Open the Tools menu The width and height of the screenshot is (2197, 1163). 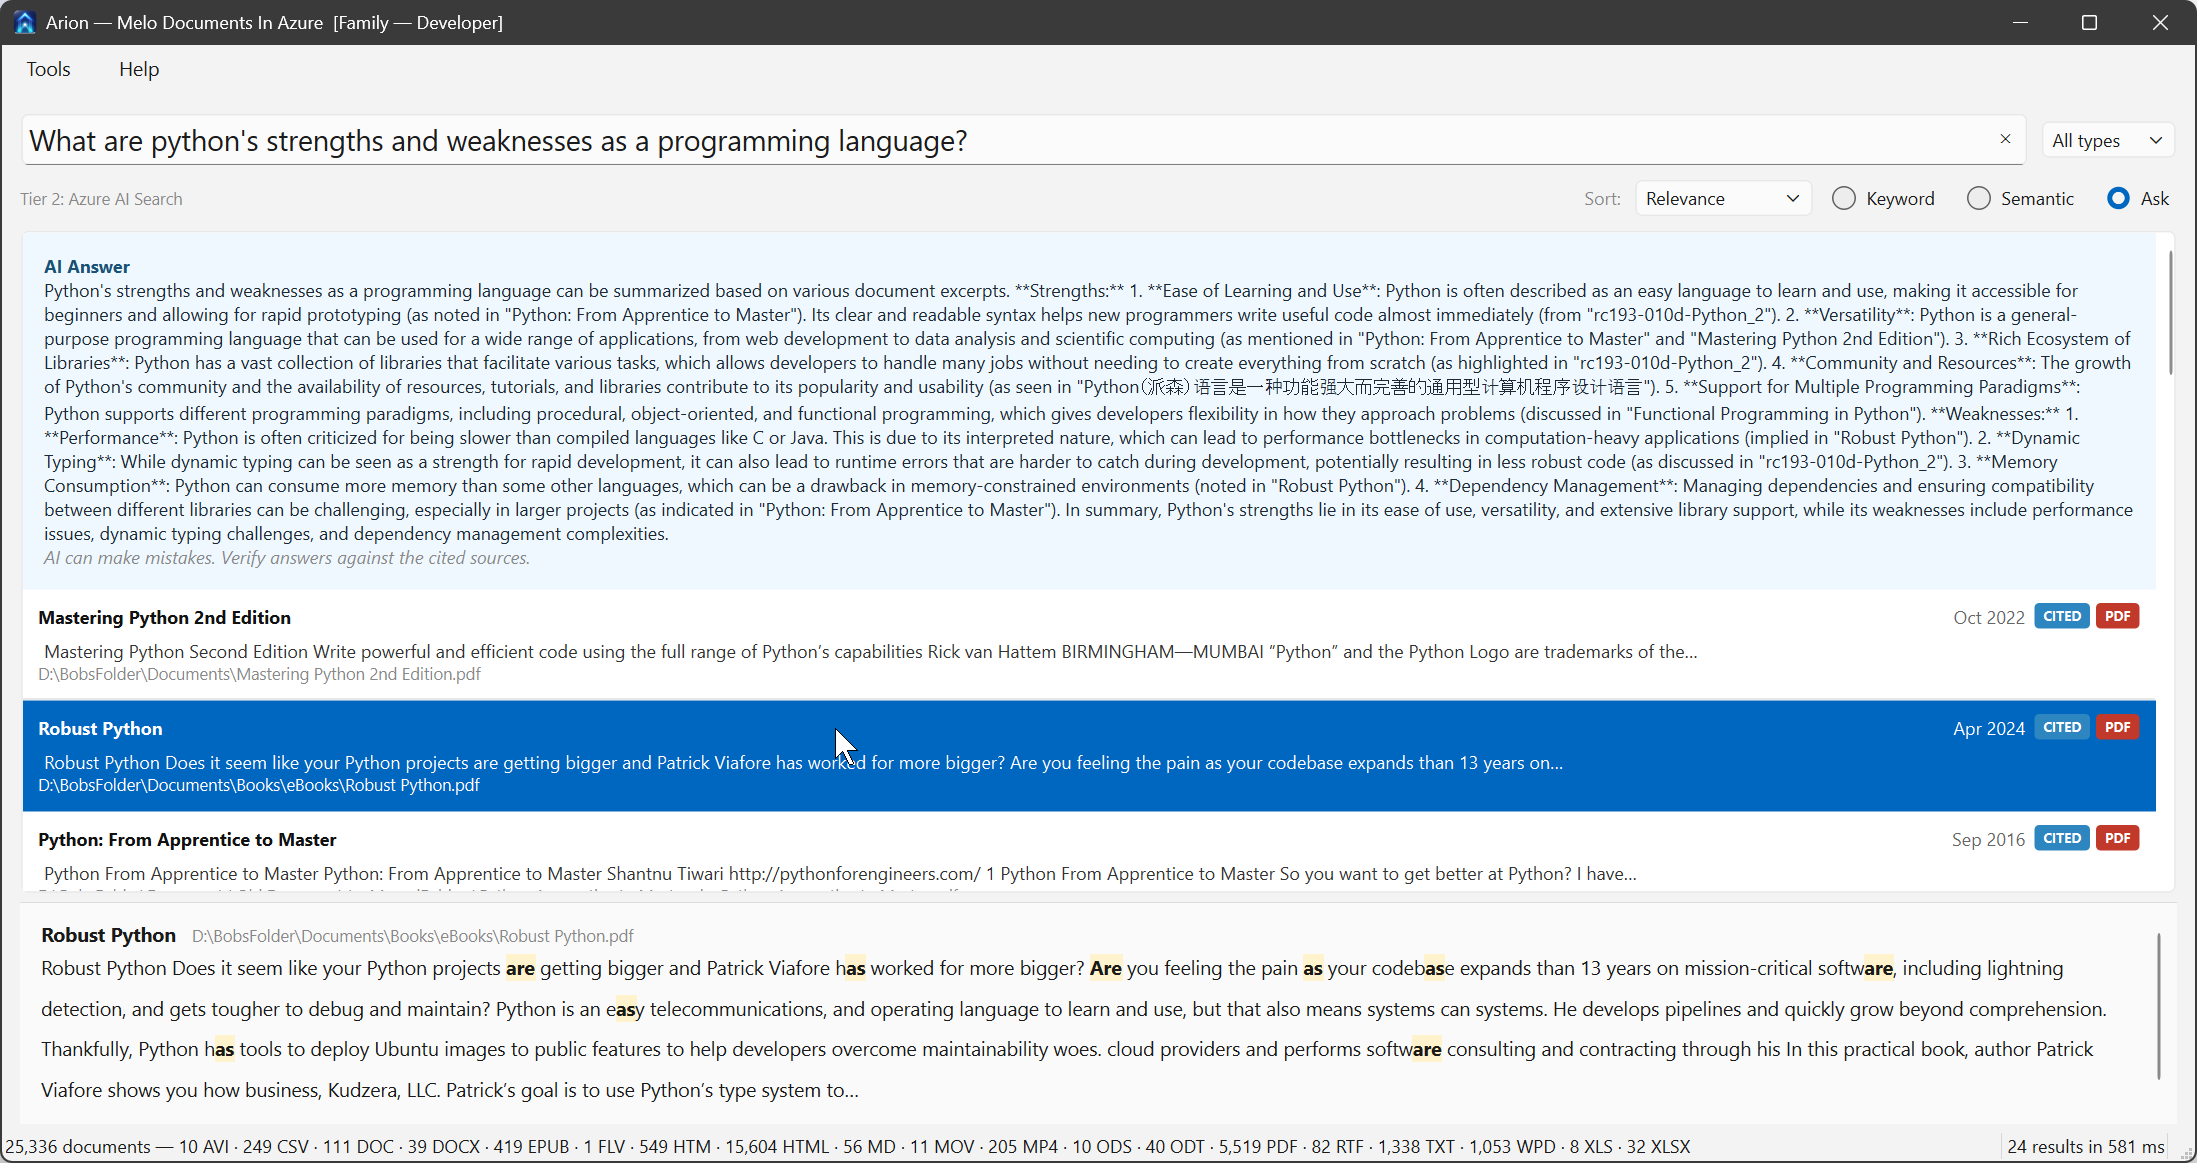point(48,69)
